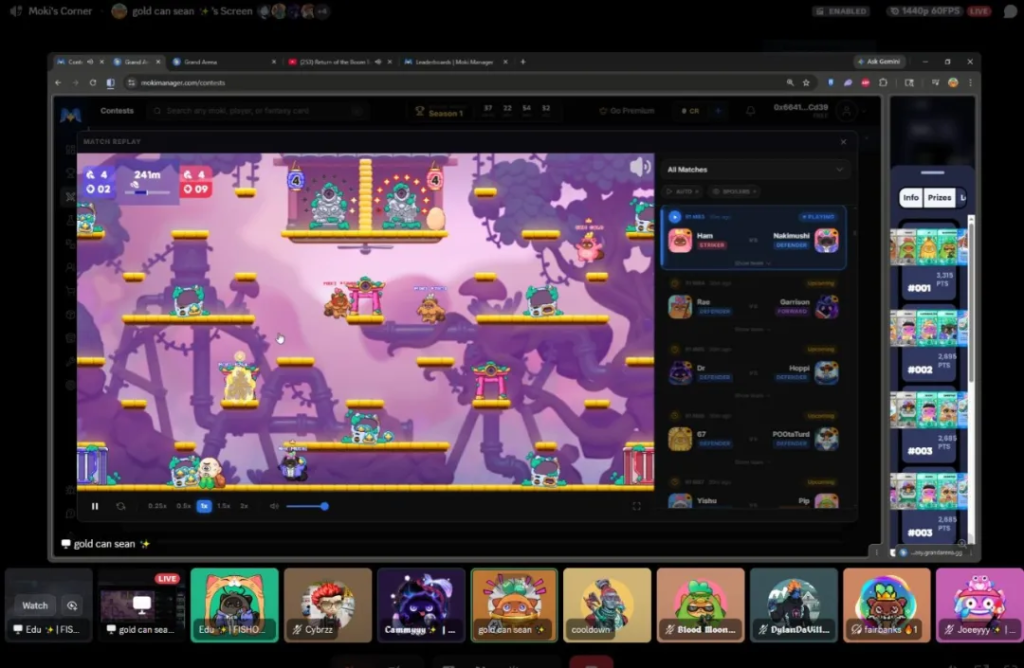The image size is (1024, 668).
Task: Switch to the Prizes tab
Action: click(939, 198)
